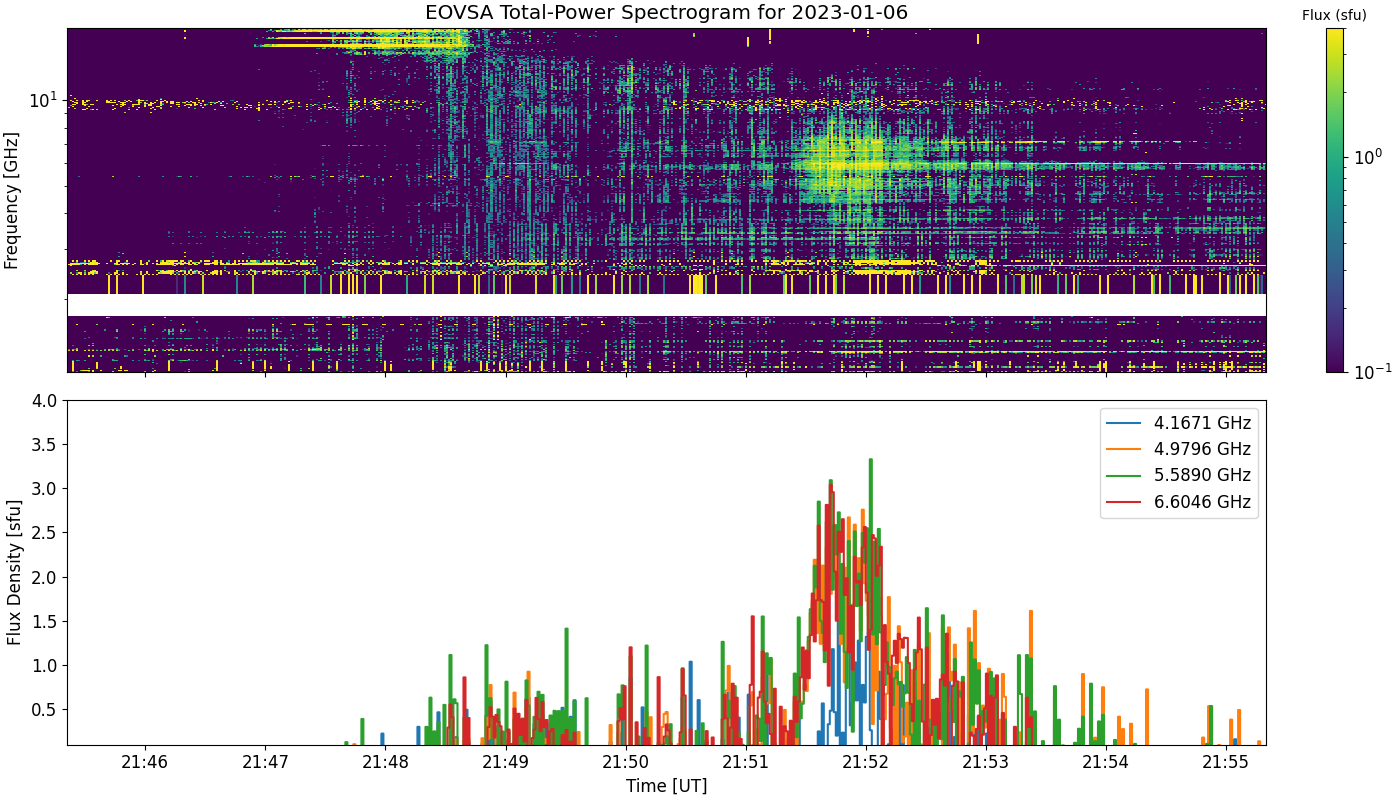Click the Frequency [GHz] axis label
This screenshot has height=800, width=1400.
(x=12, y=200)
